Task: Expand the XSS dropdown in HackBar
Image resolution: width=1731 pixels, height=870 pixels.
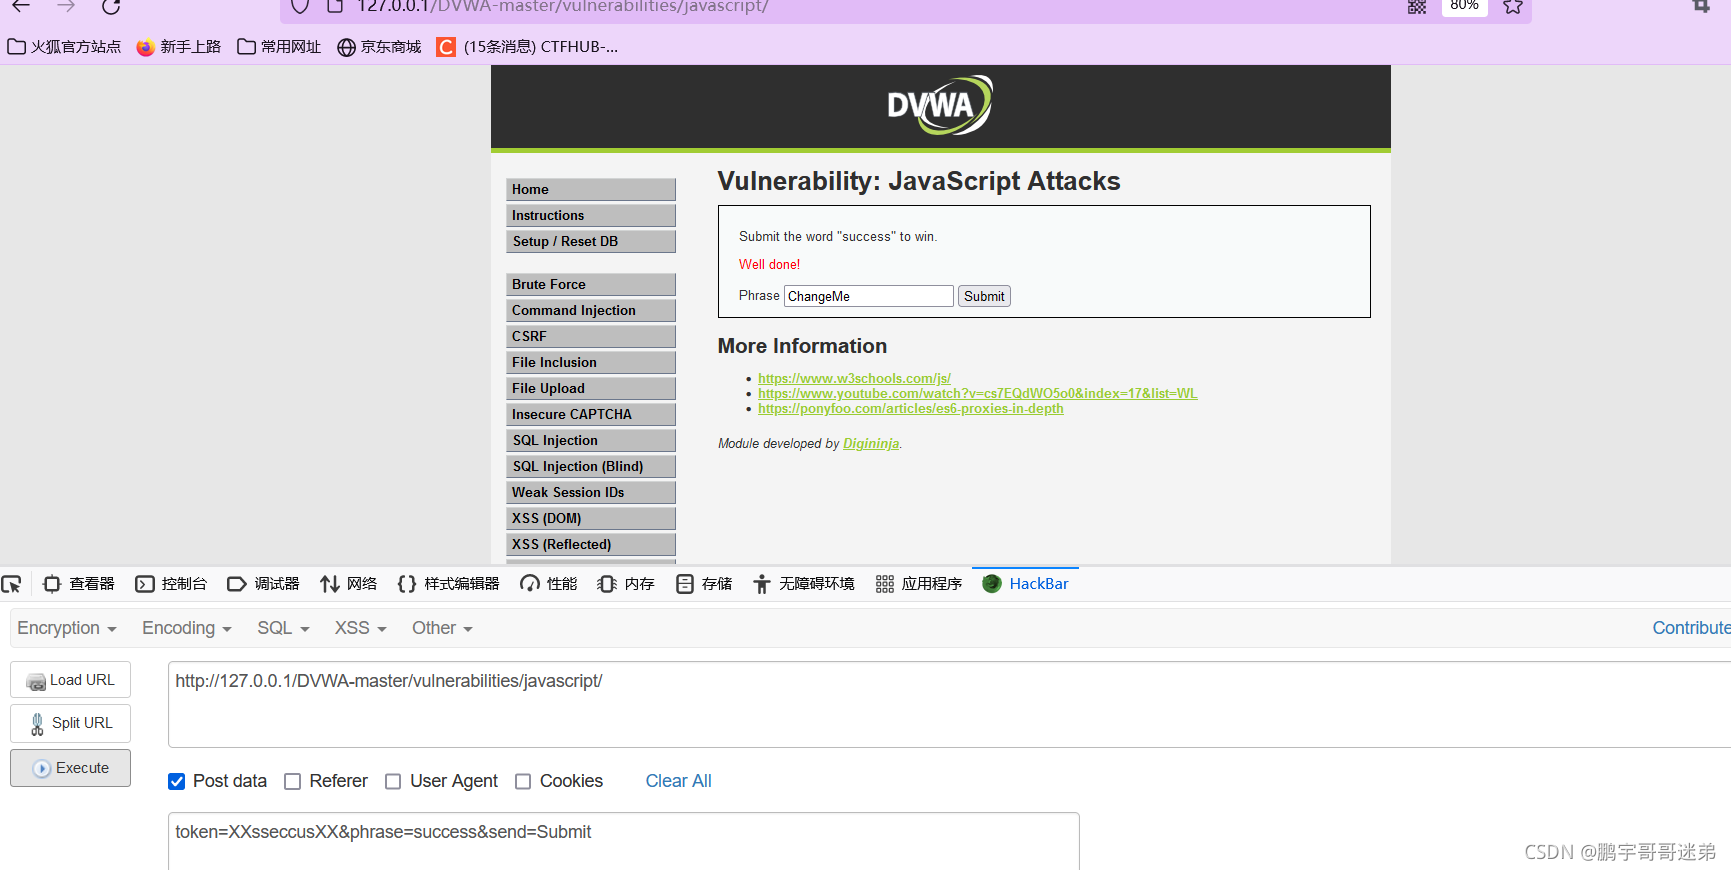Action: [x=360, y=628]
